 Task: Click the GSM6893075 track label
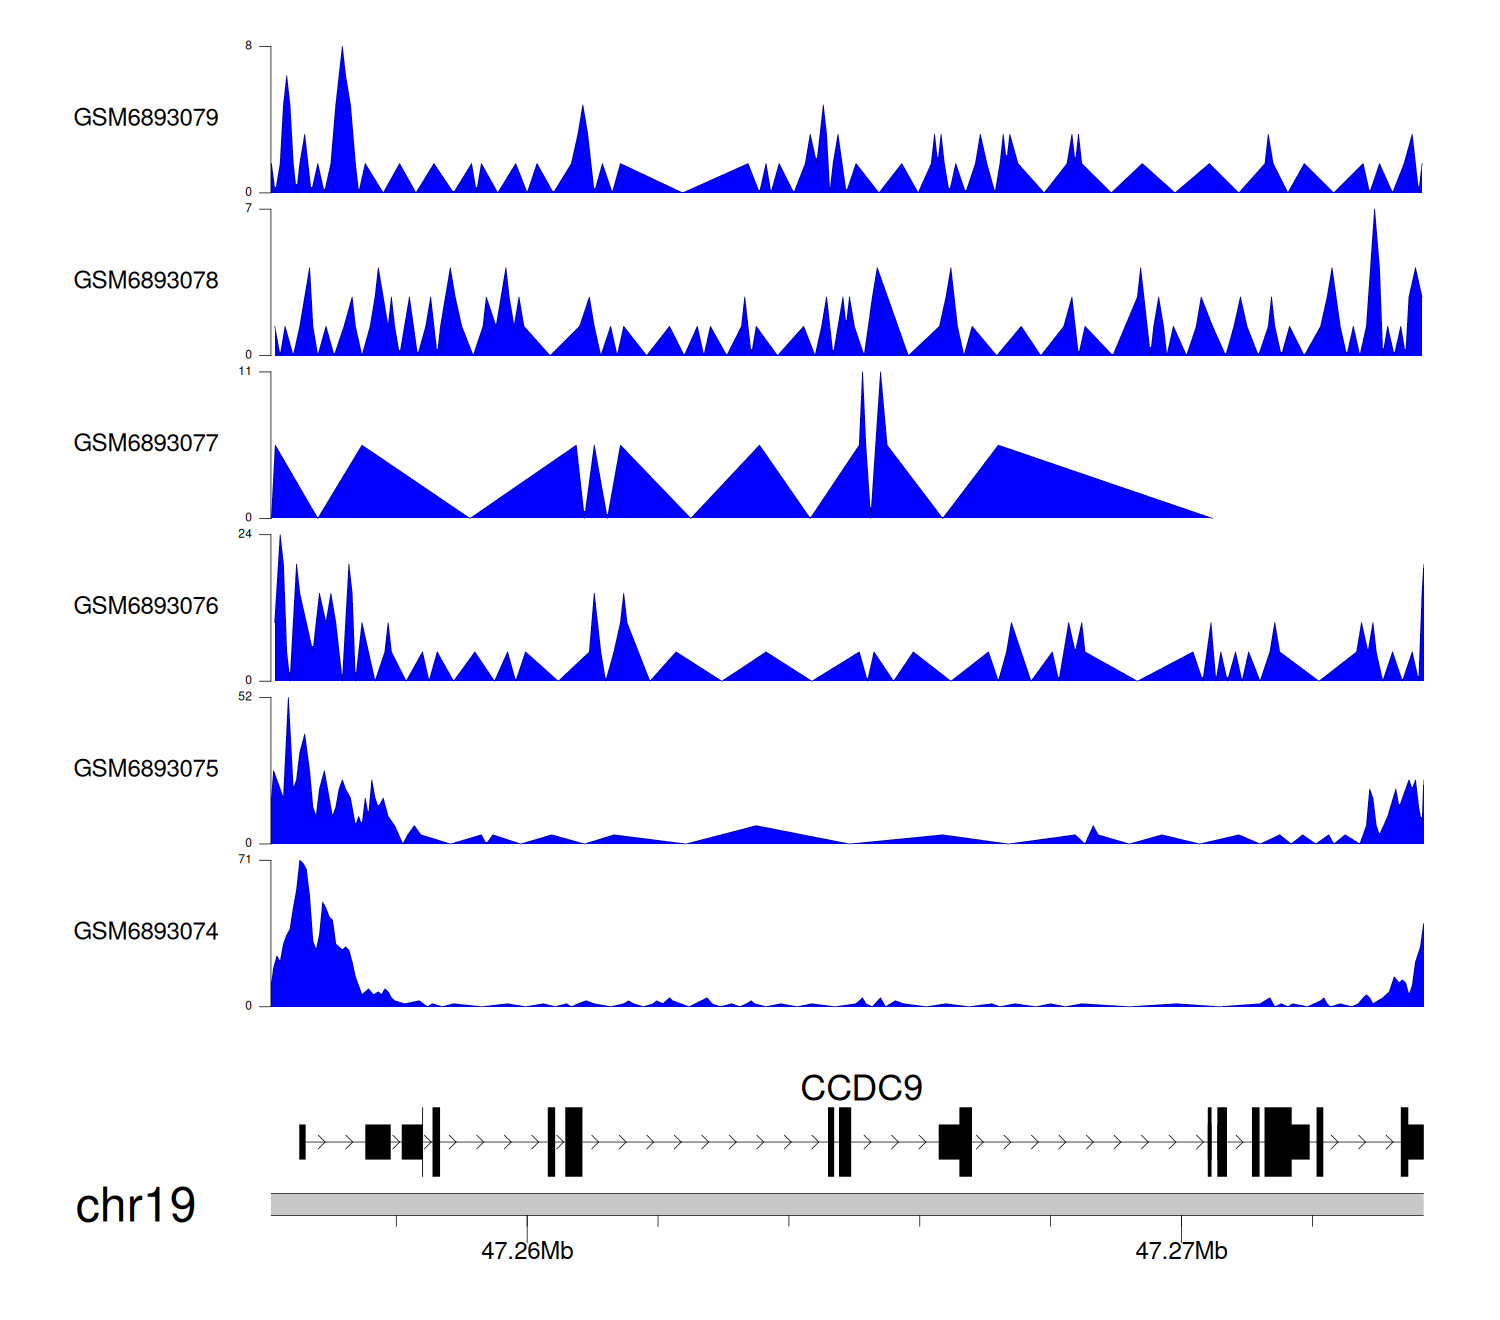click(x=146, y=769)
